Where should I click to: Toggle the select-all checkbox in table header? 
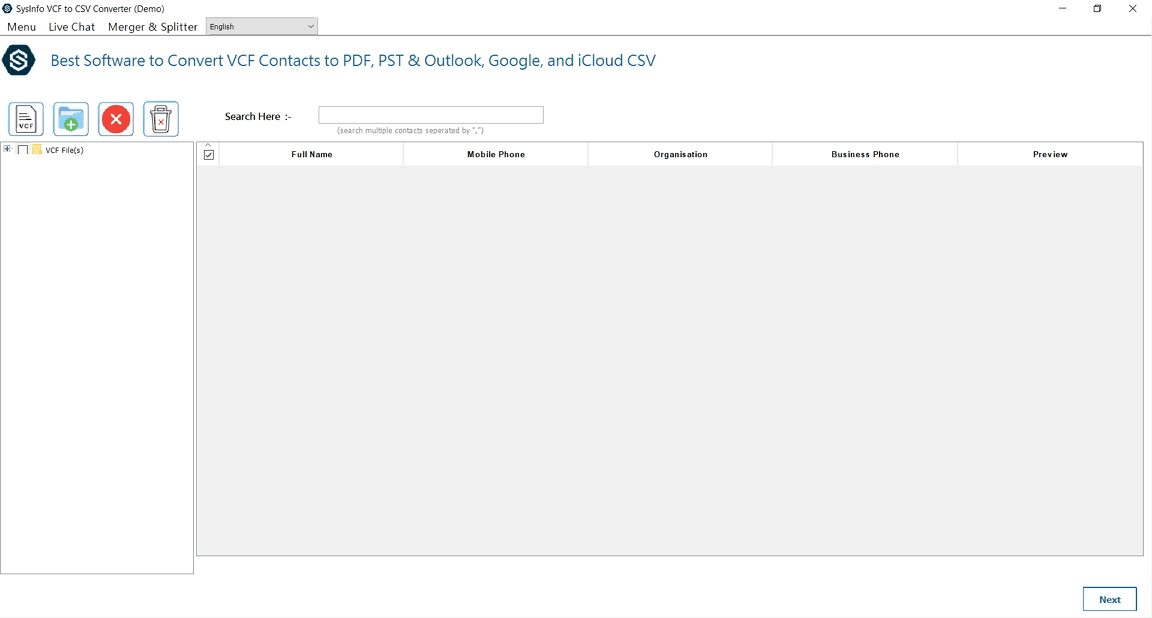[x=209, y=155]
